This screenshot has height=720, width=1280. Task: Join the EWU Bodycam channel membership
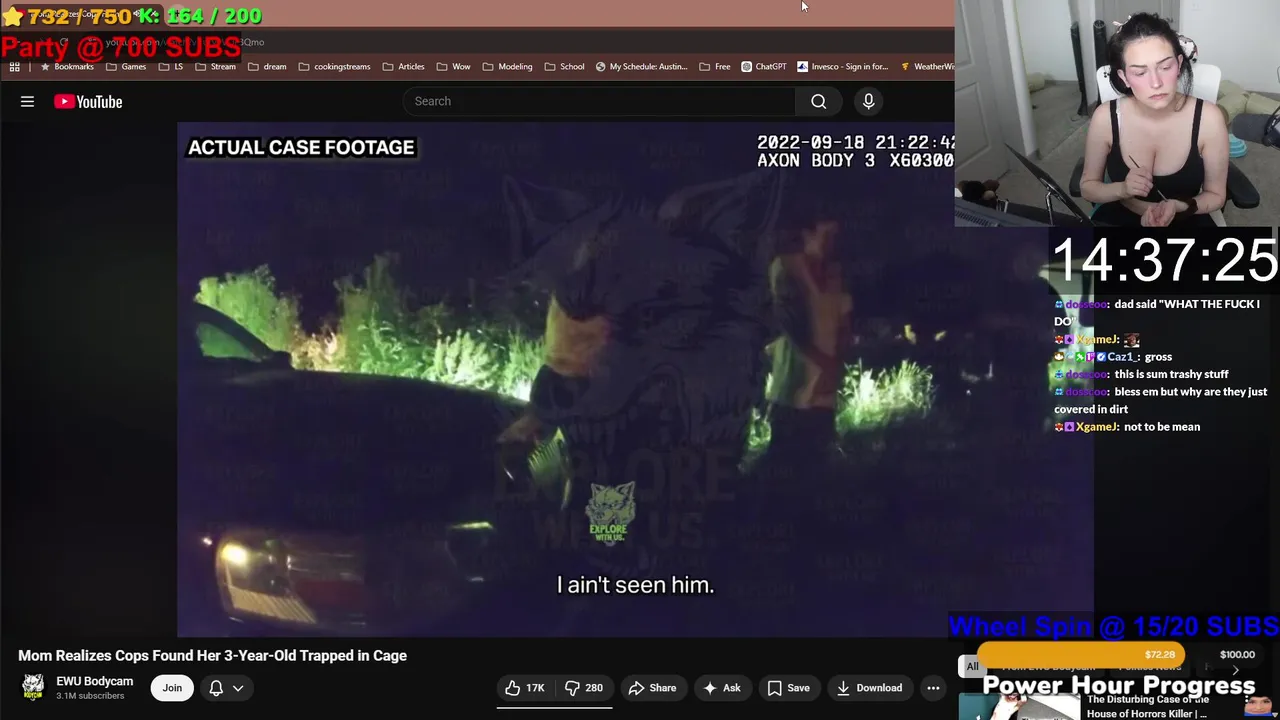pyautogui.click(x=172, y=688)
